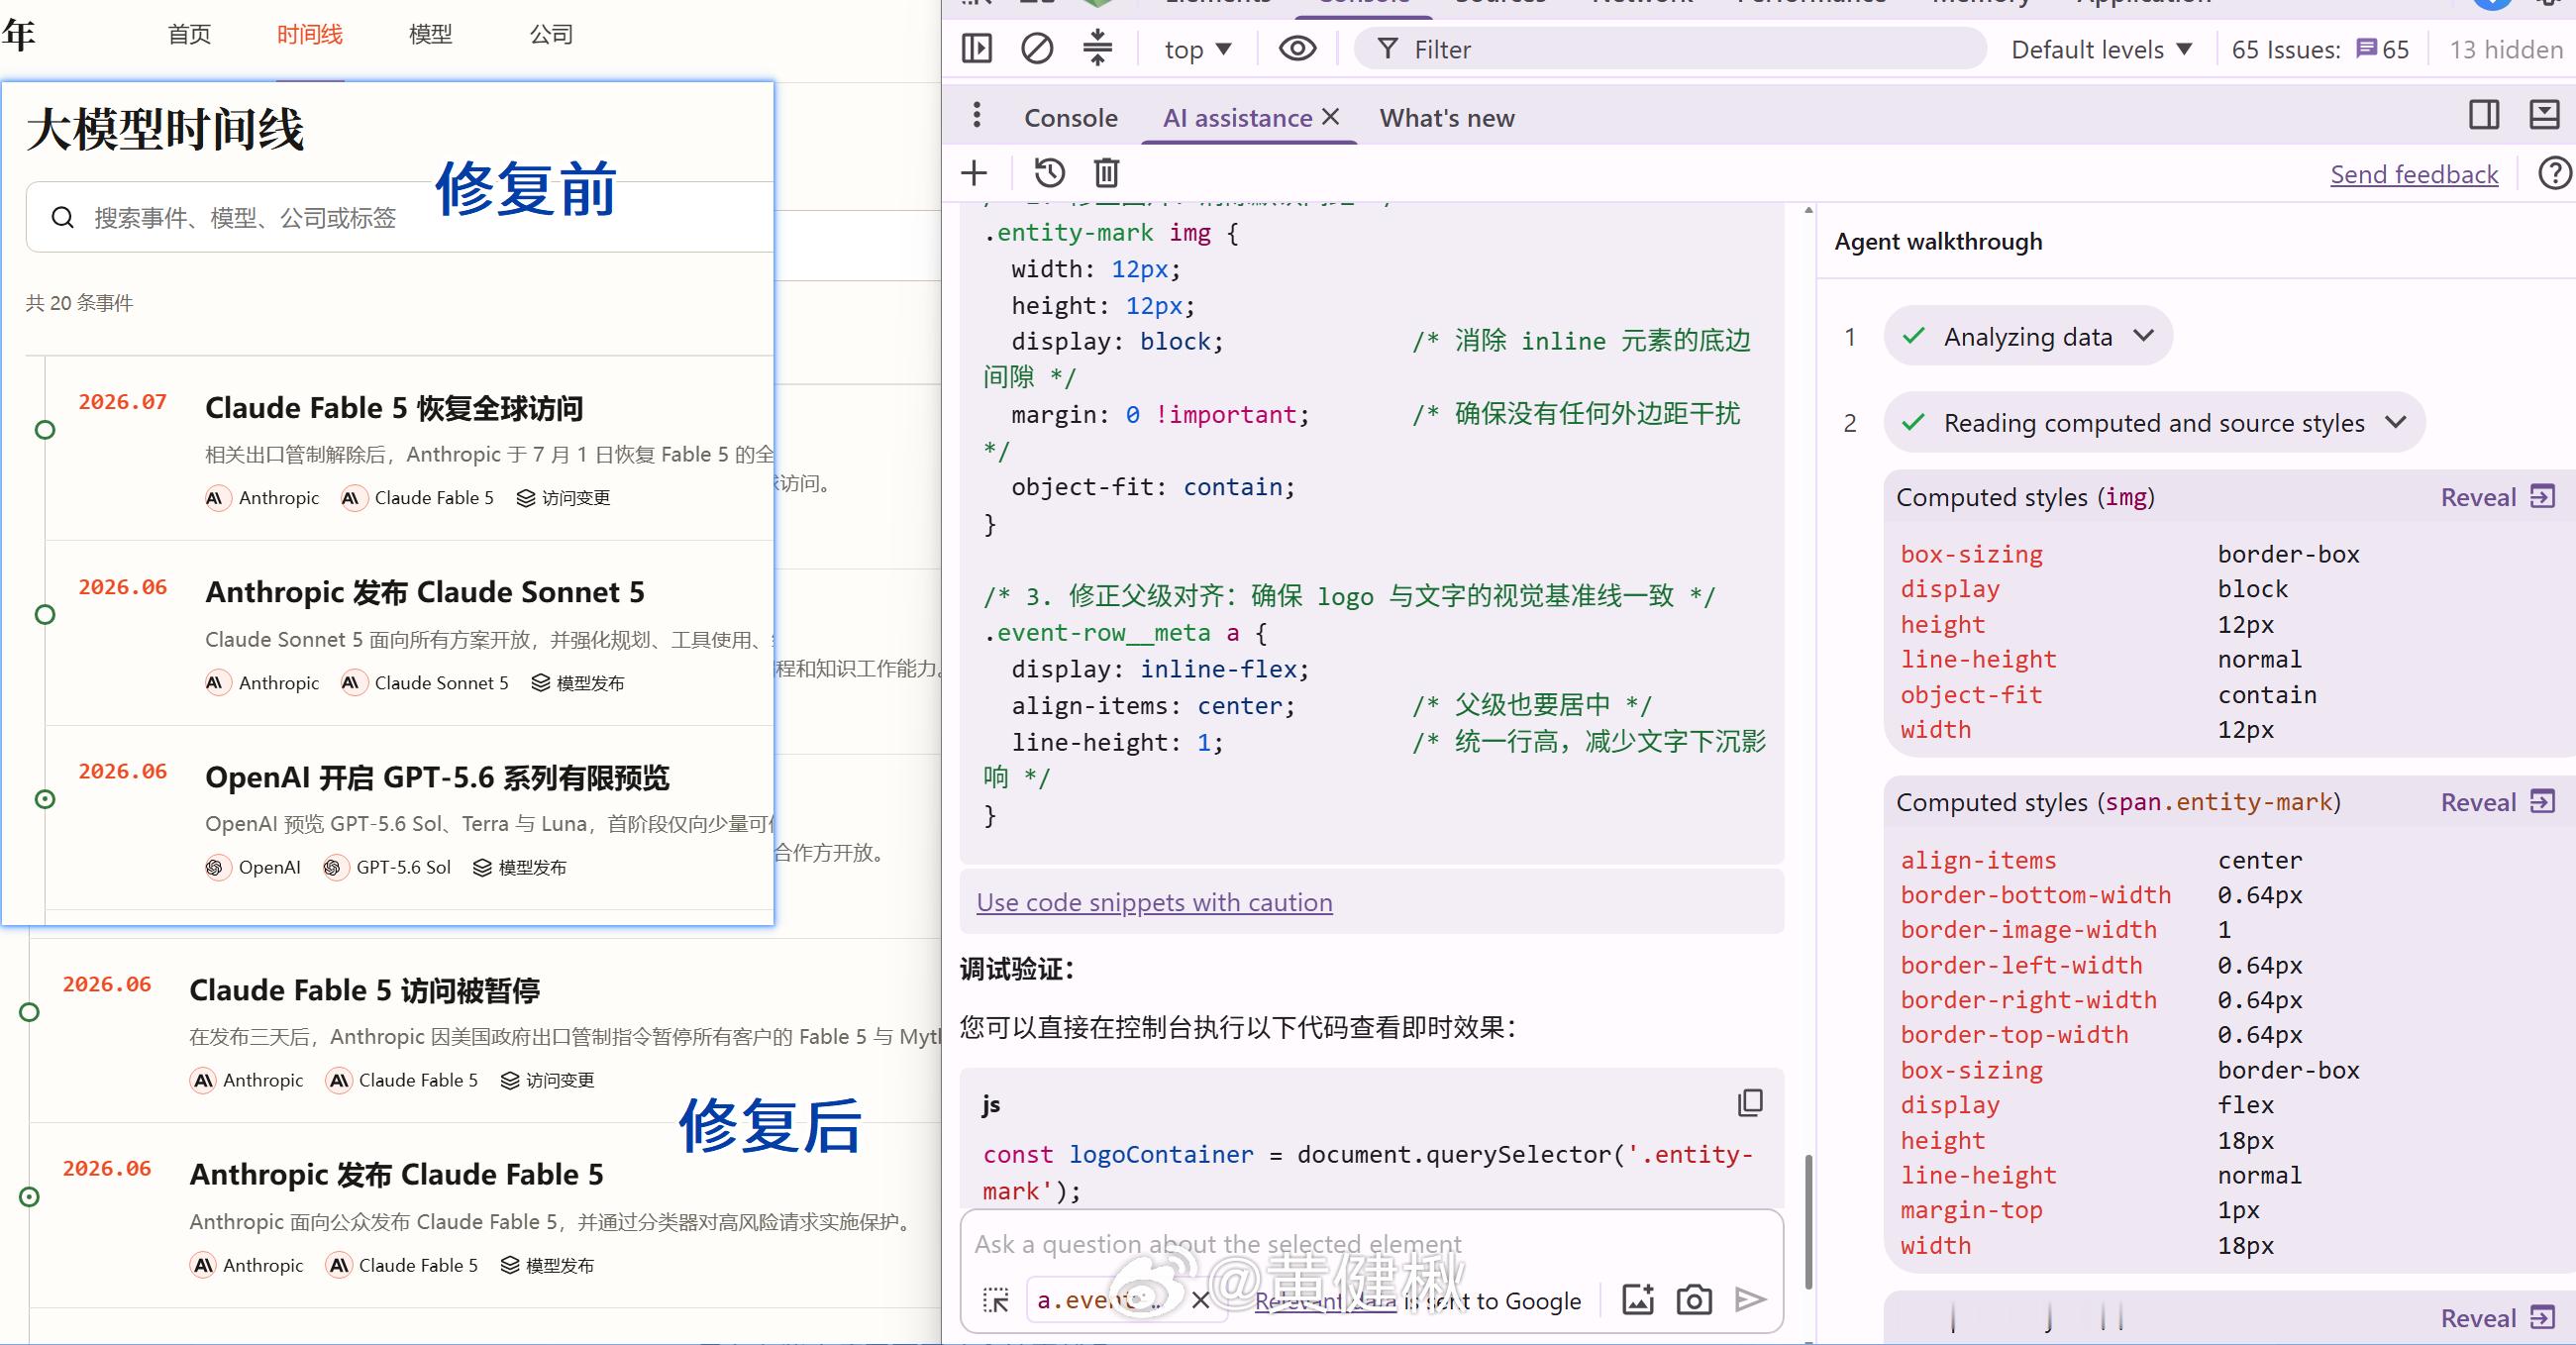This screenshot has width=2576, height=1345.
Task: Click the Send feedback link
Action: (x=2413, y=174)
